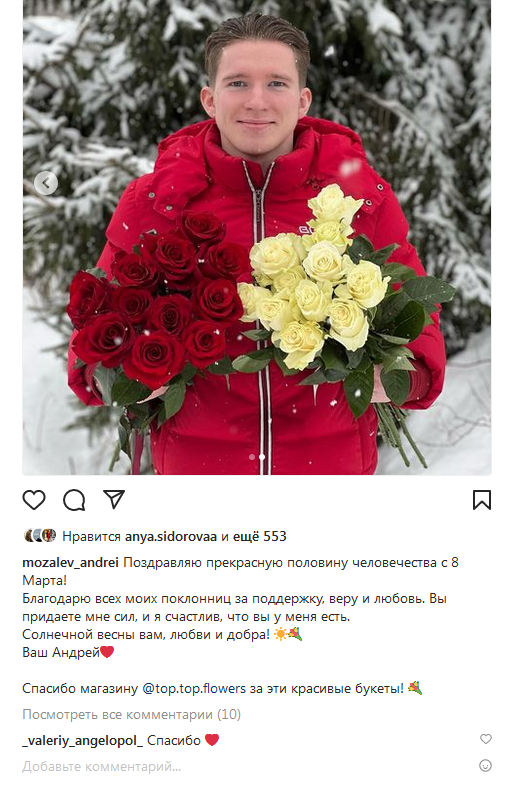The height and width of the screenshot is (789, 515).
Task: Go to the previous photo with the left arrow
Action: (45, 183)
